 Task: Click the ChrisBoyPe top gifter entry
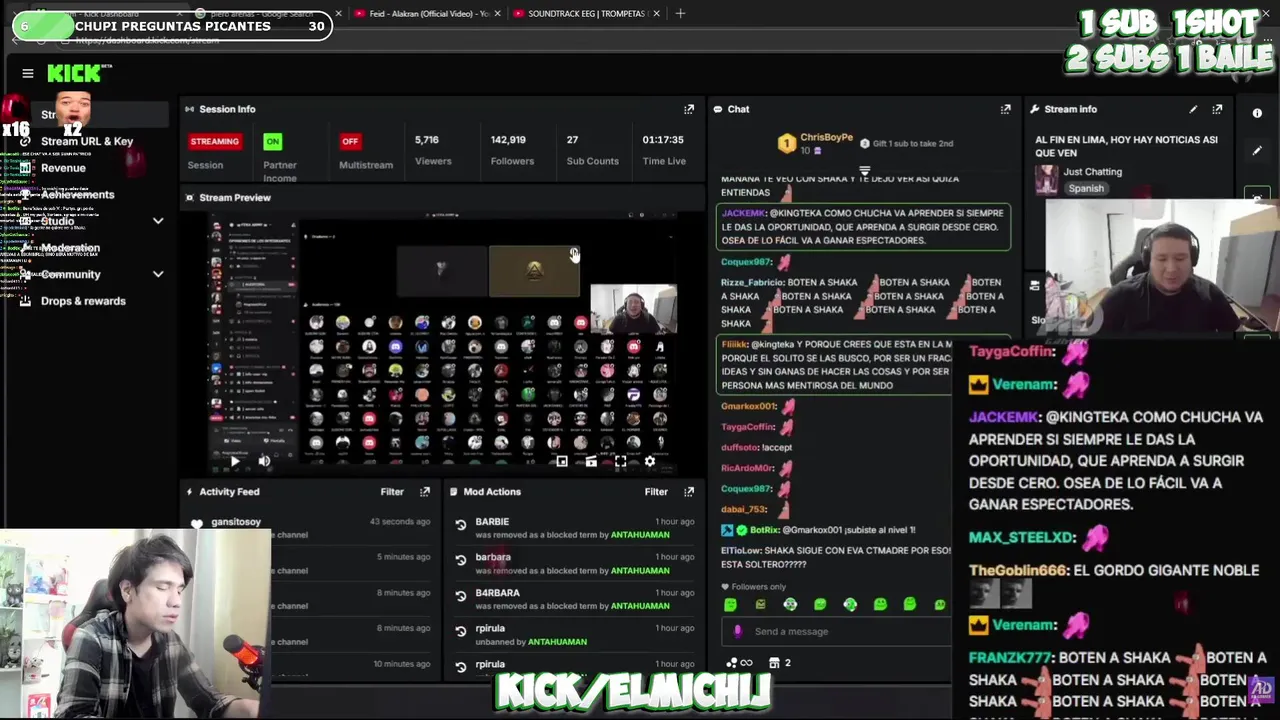pyautogui.click(x=815, y=143)
